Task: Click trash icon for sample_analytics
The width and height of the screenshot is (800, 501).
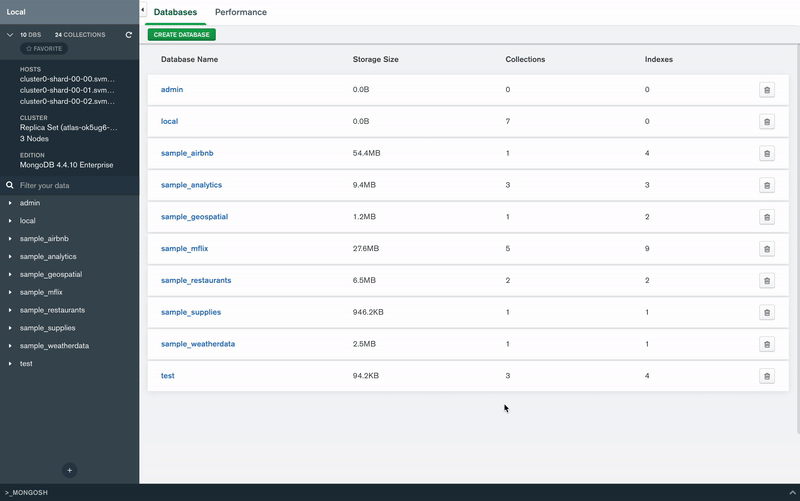Action: point(767,185)
